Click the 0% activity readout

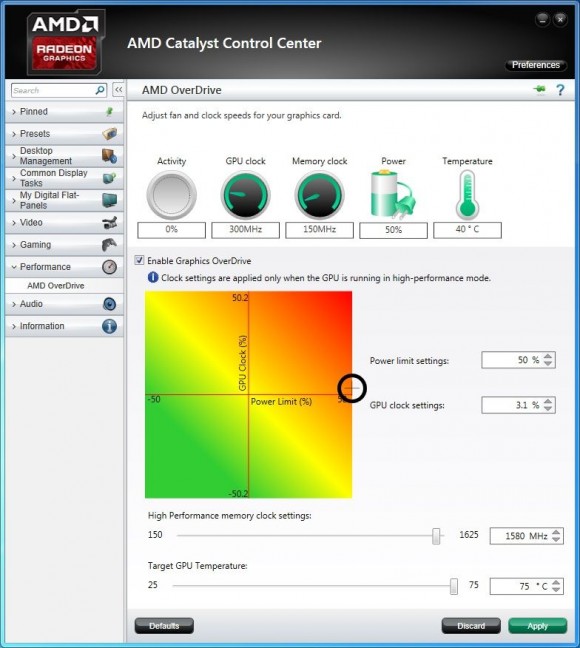(x=171, y=230)
